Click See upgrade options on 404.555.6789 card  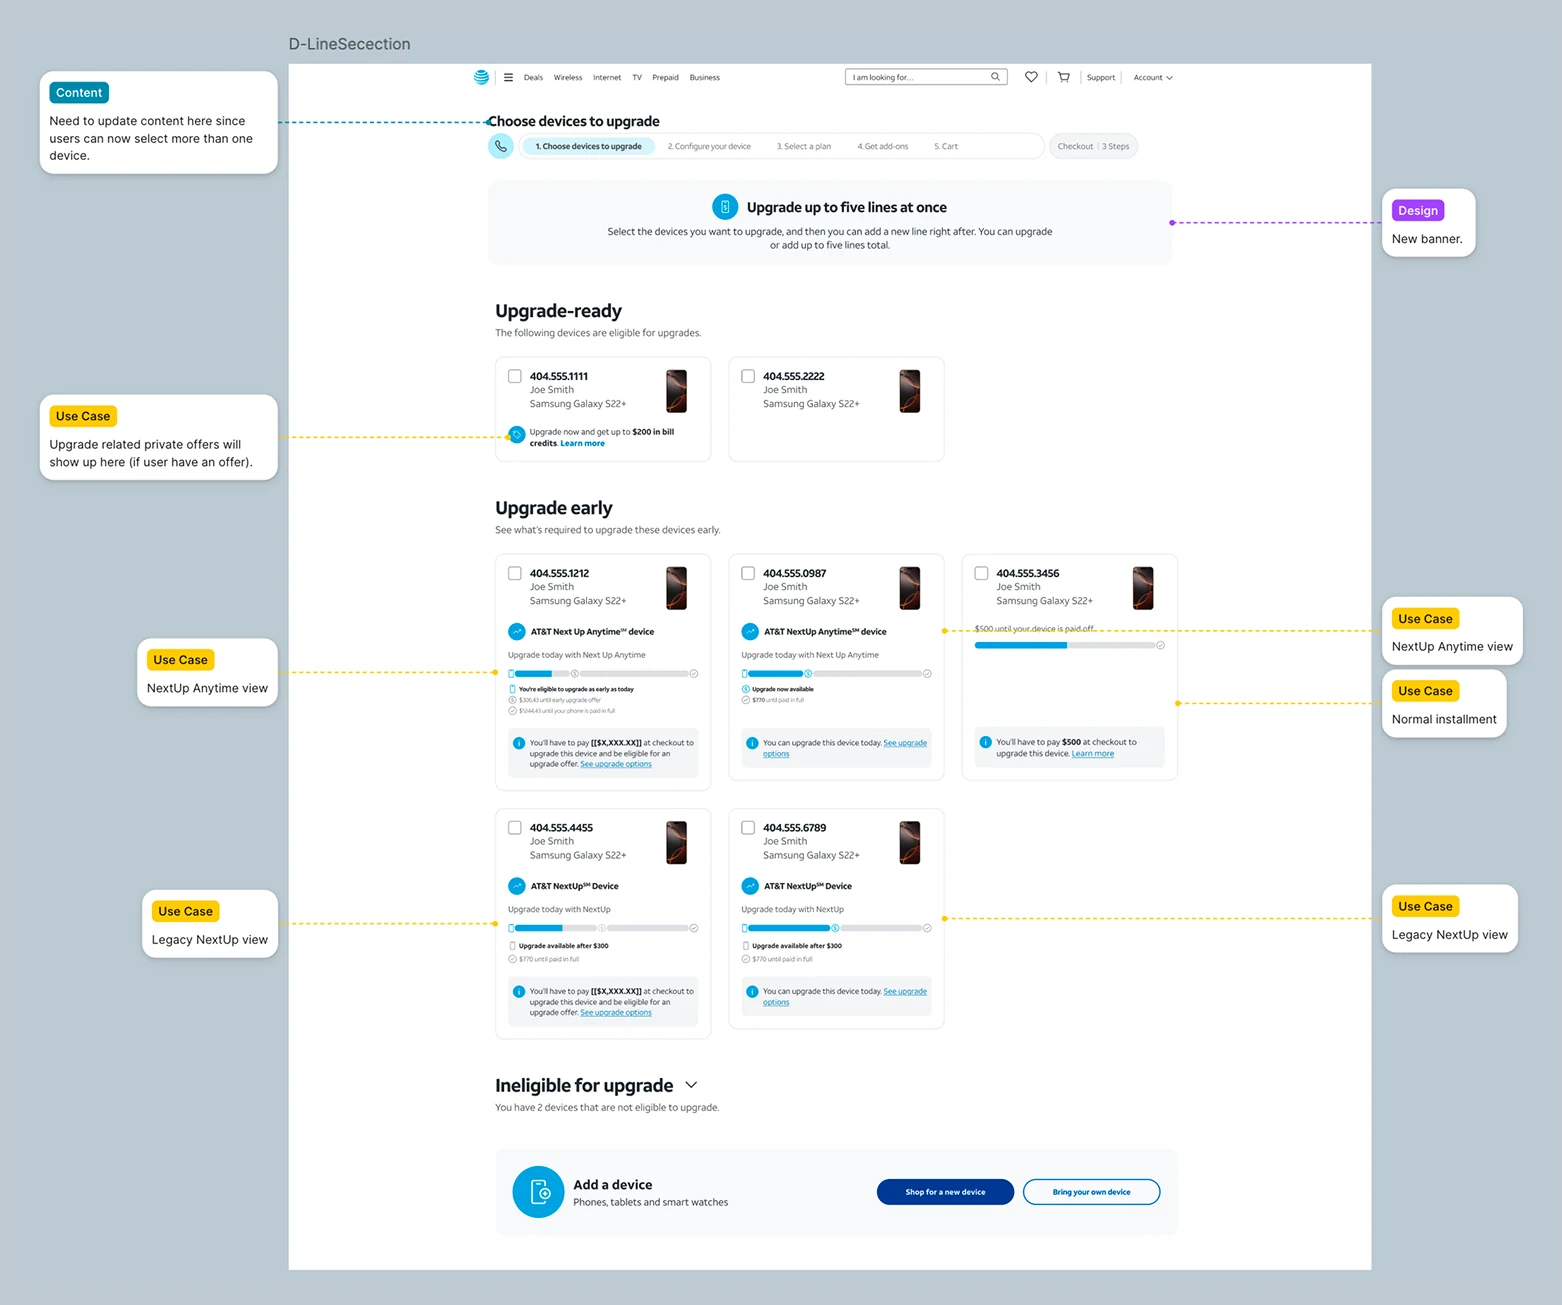pyautogui.click(x=847, y=997)
